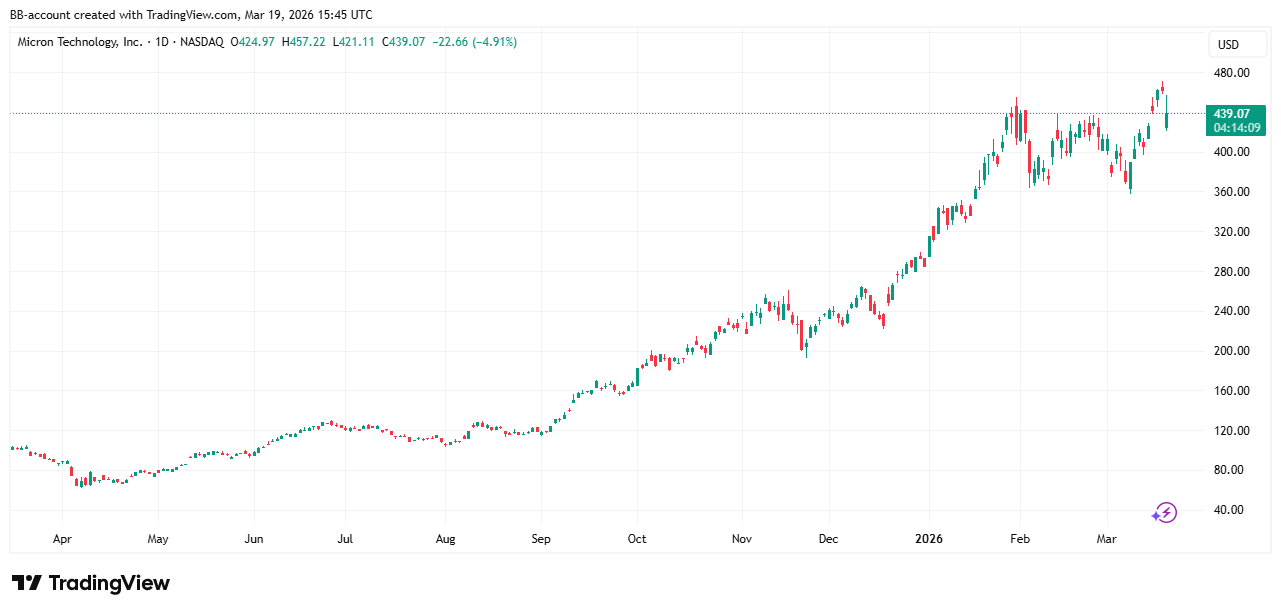This screenshot has height=613, width=1281.
Task: Select the 1D interval in the legend
Action: (161, 42)
